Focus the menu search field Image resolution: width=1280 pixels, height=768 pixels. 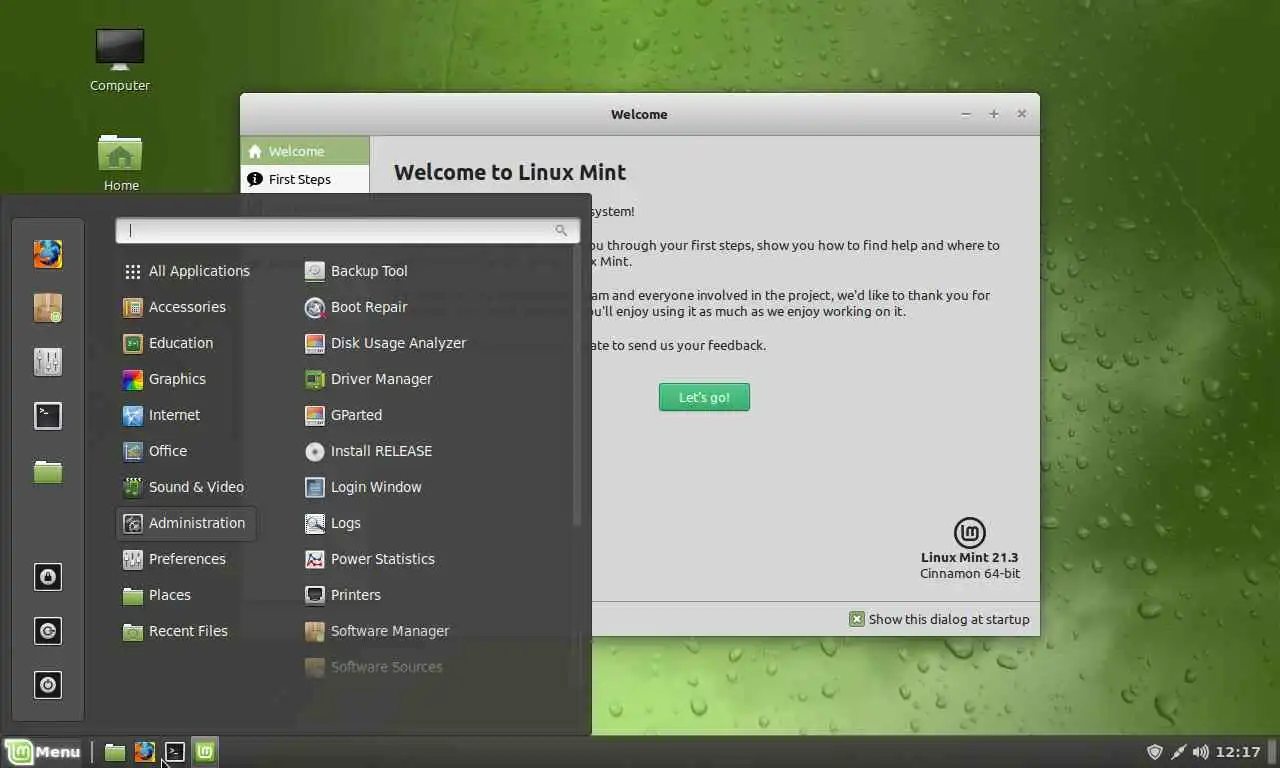(347, 230)
